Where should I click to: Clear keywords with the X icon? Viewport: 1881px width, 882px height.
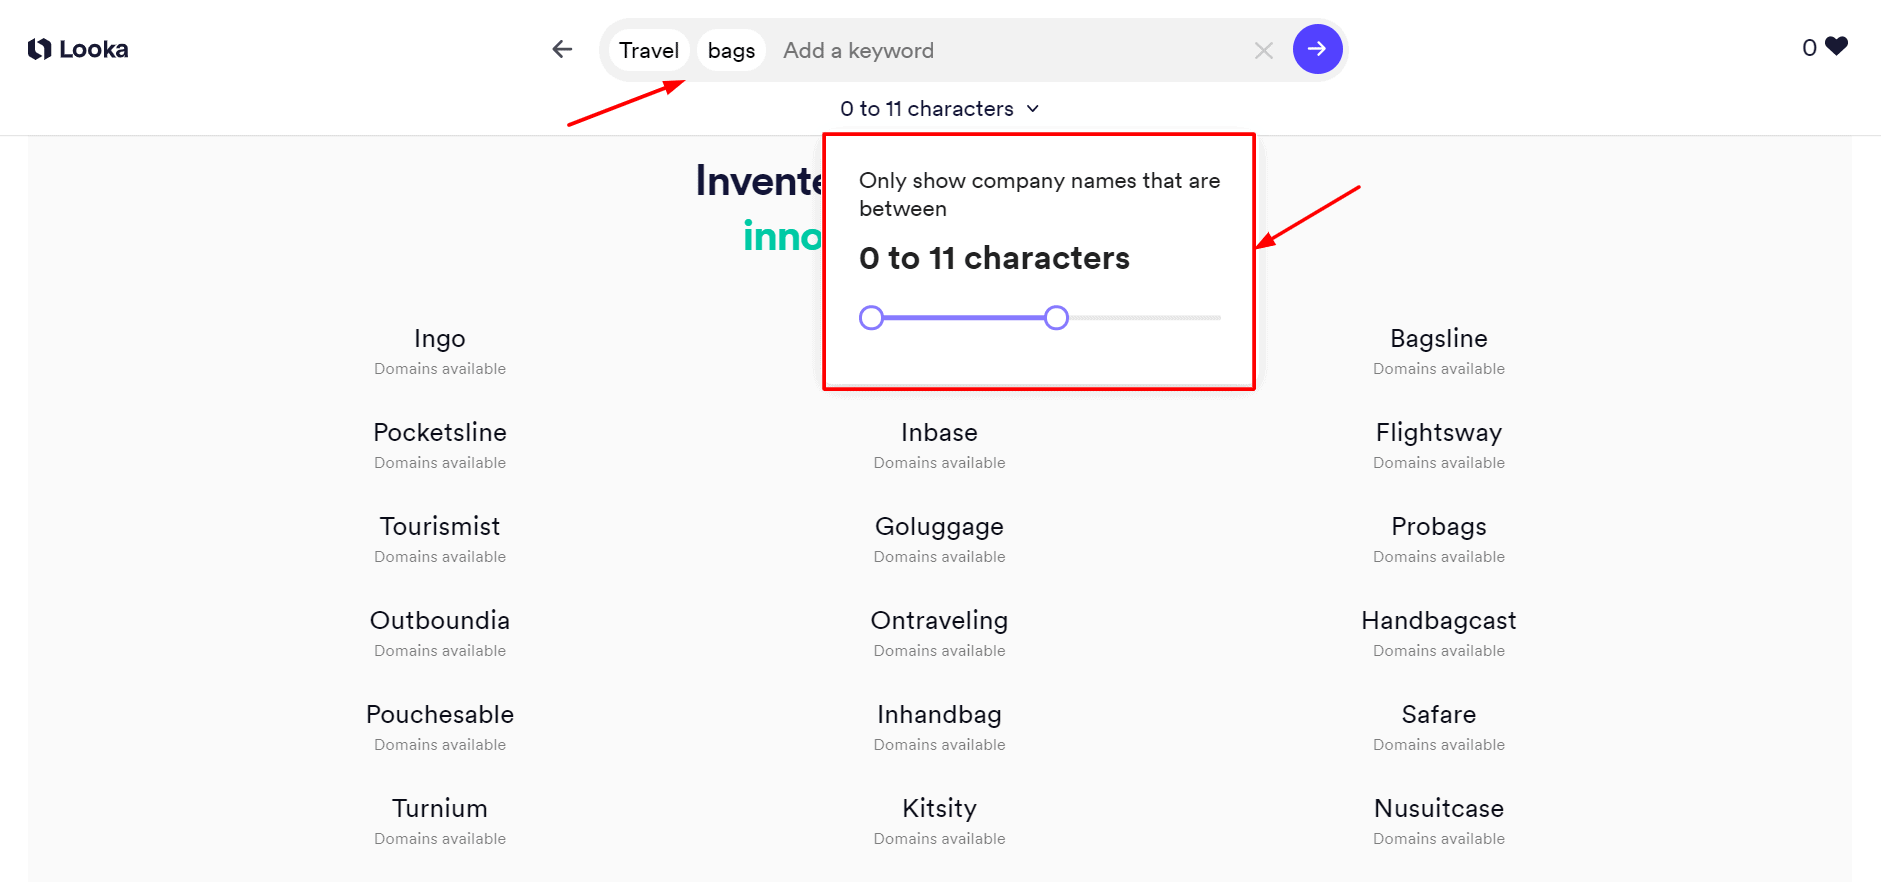1263,50
